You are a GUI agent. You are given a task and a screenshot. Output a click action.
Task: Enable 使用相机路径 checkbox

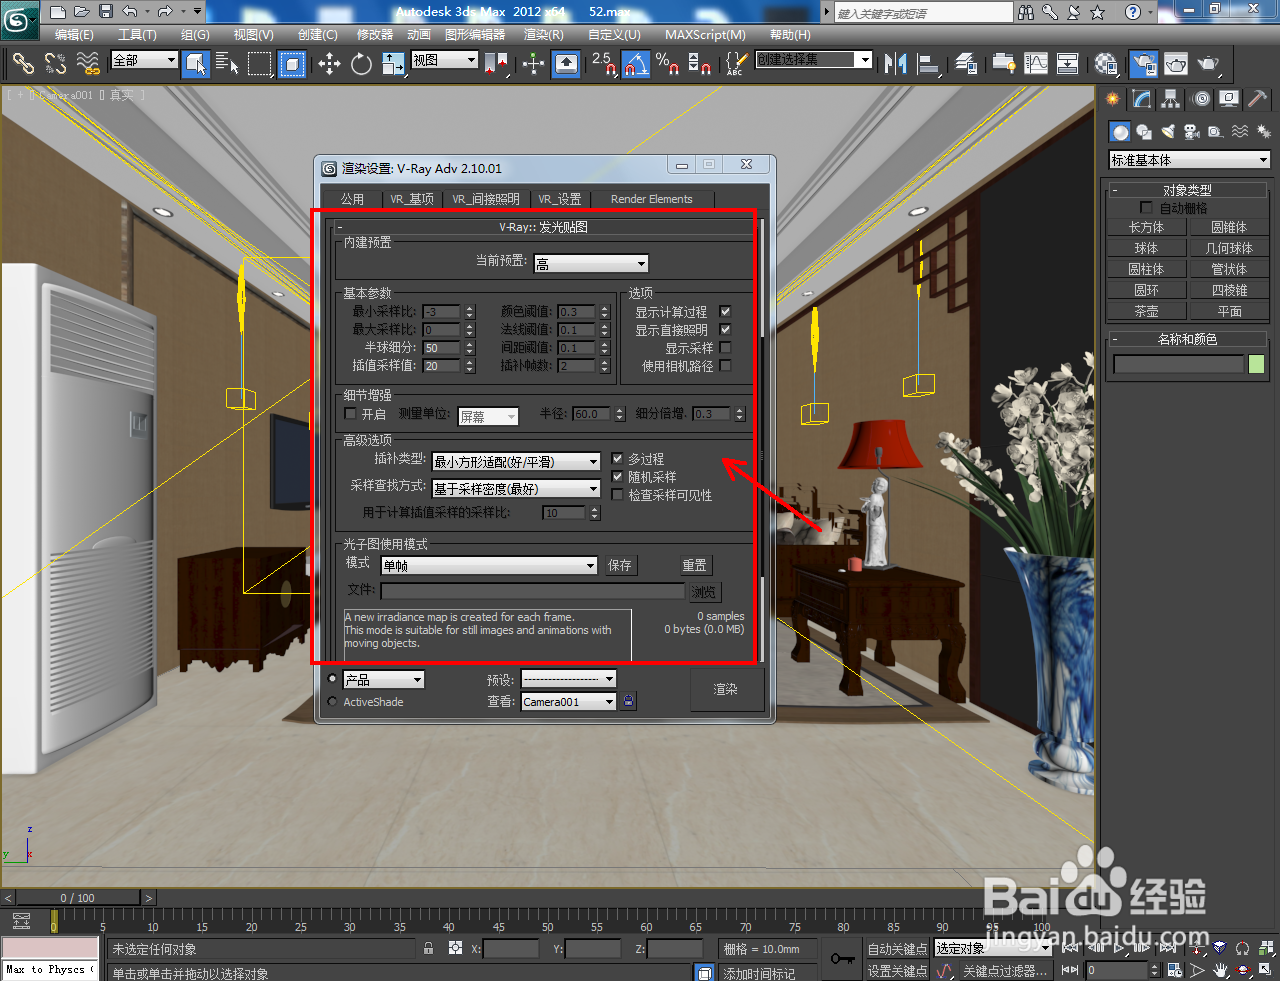726,366
